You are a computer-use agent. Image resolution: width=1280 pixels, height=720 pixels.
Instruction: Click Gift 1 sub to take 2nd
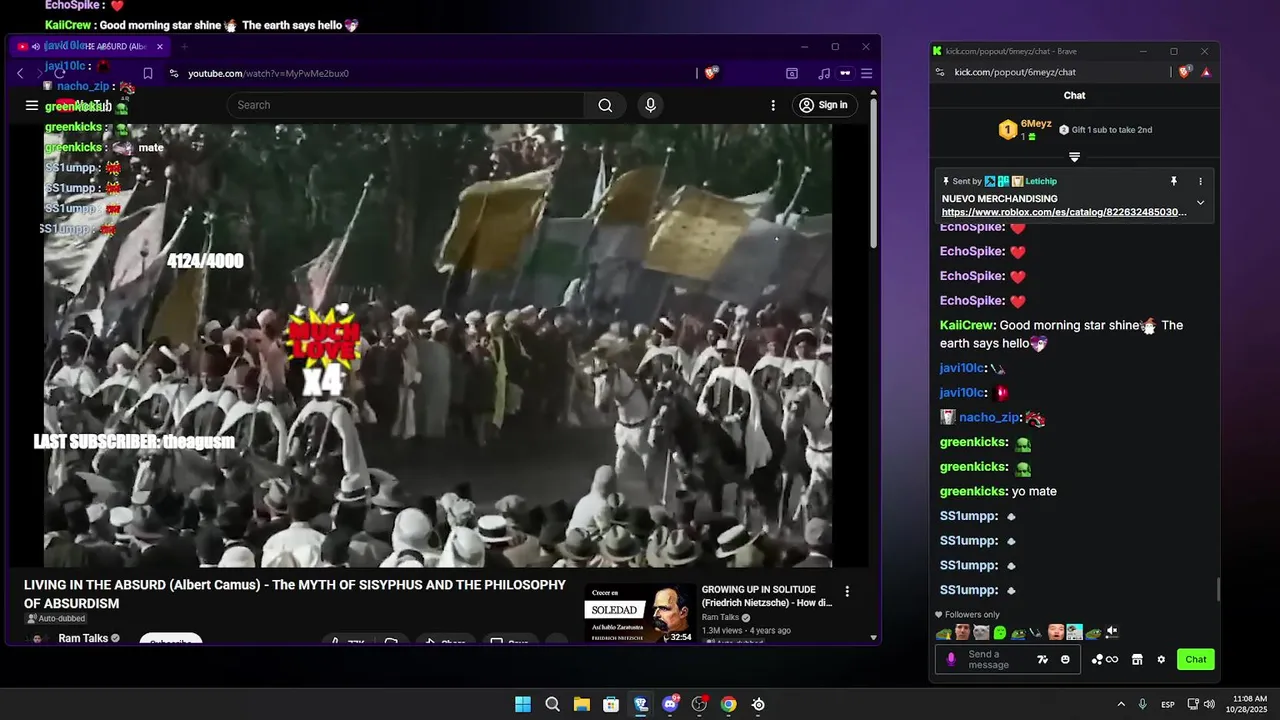click(1106, 130)
